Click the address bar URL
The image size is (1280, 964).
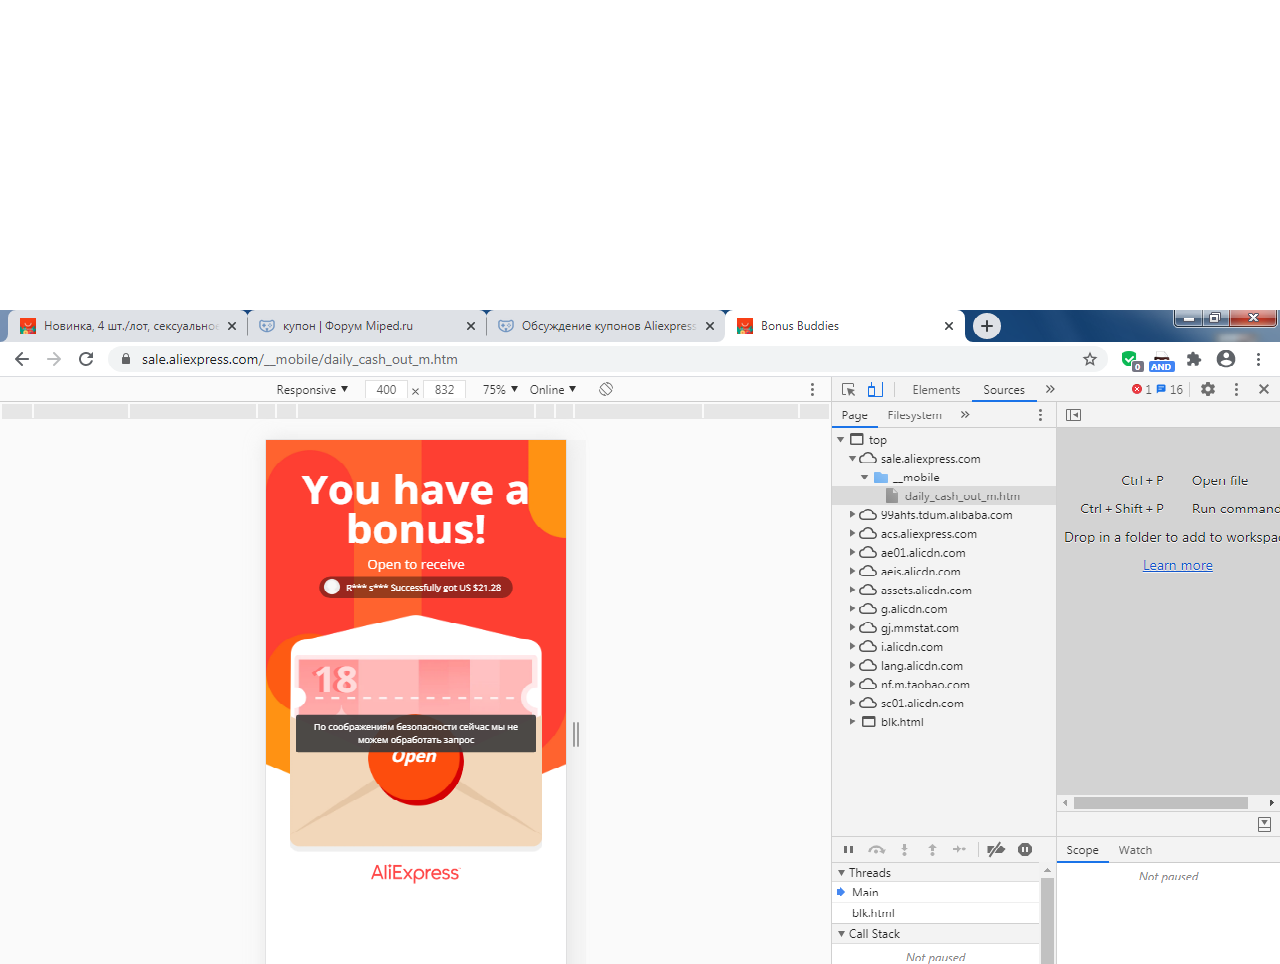pos(300,359)
